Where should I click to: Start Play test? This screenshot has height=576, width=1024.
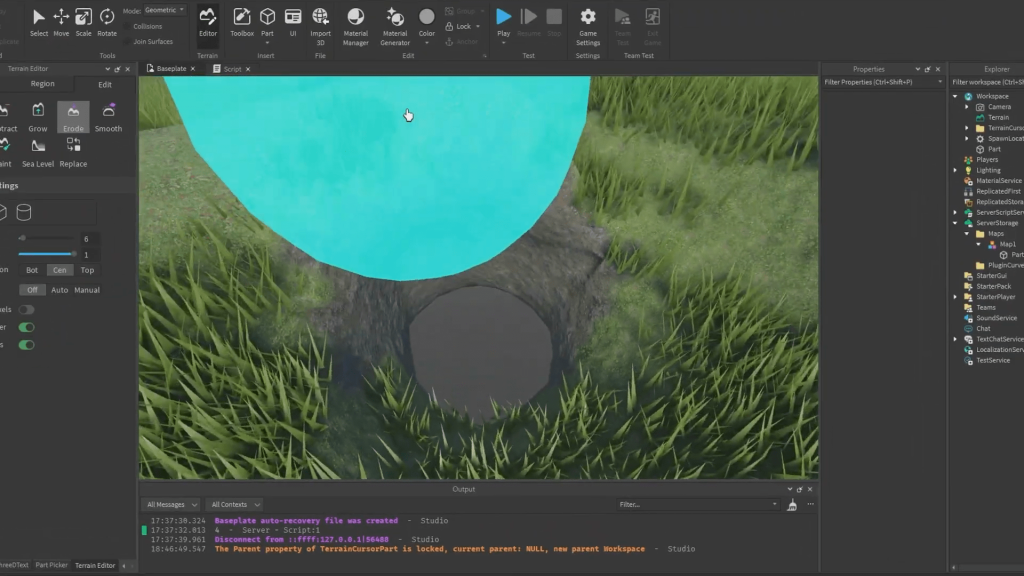point(504,17)
